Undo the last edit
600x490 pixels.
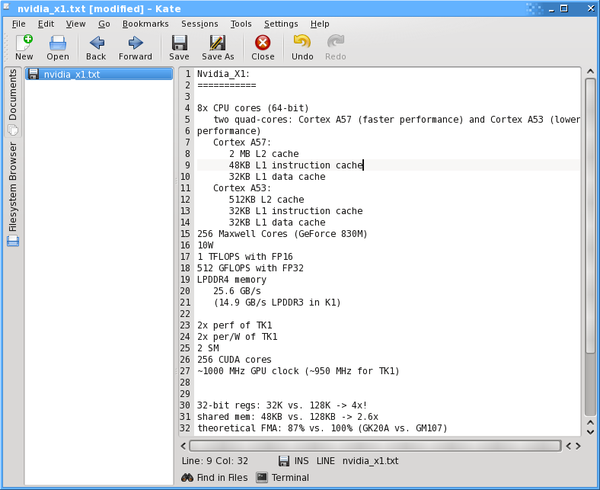[302, 47]
